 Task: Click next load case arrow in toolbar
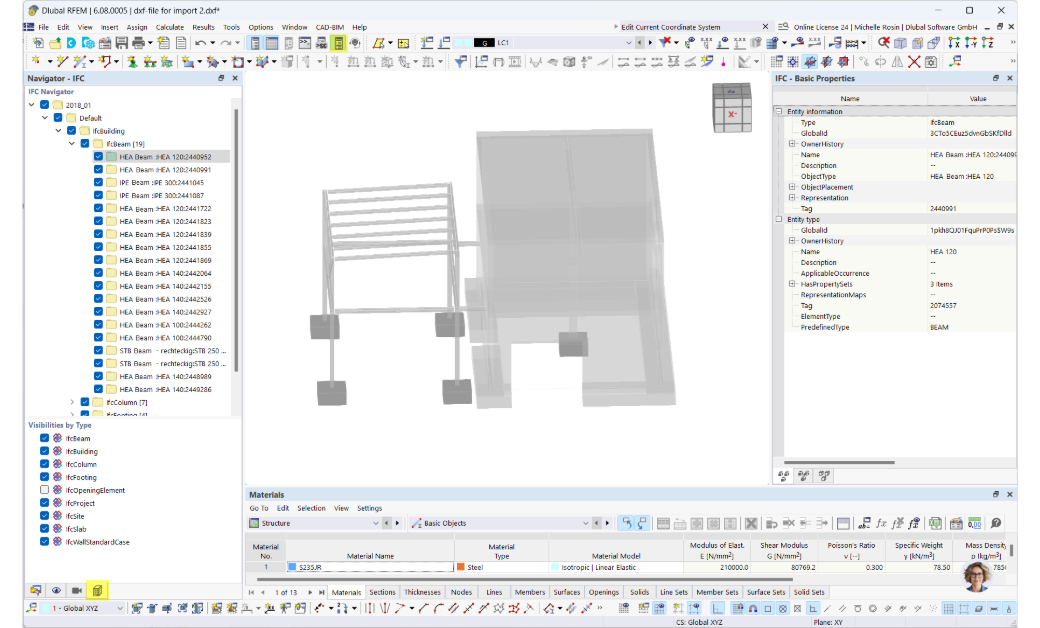click(x=650, y=43)
